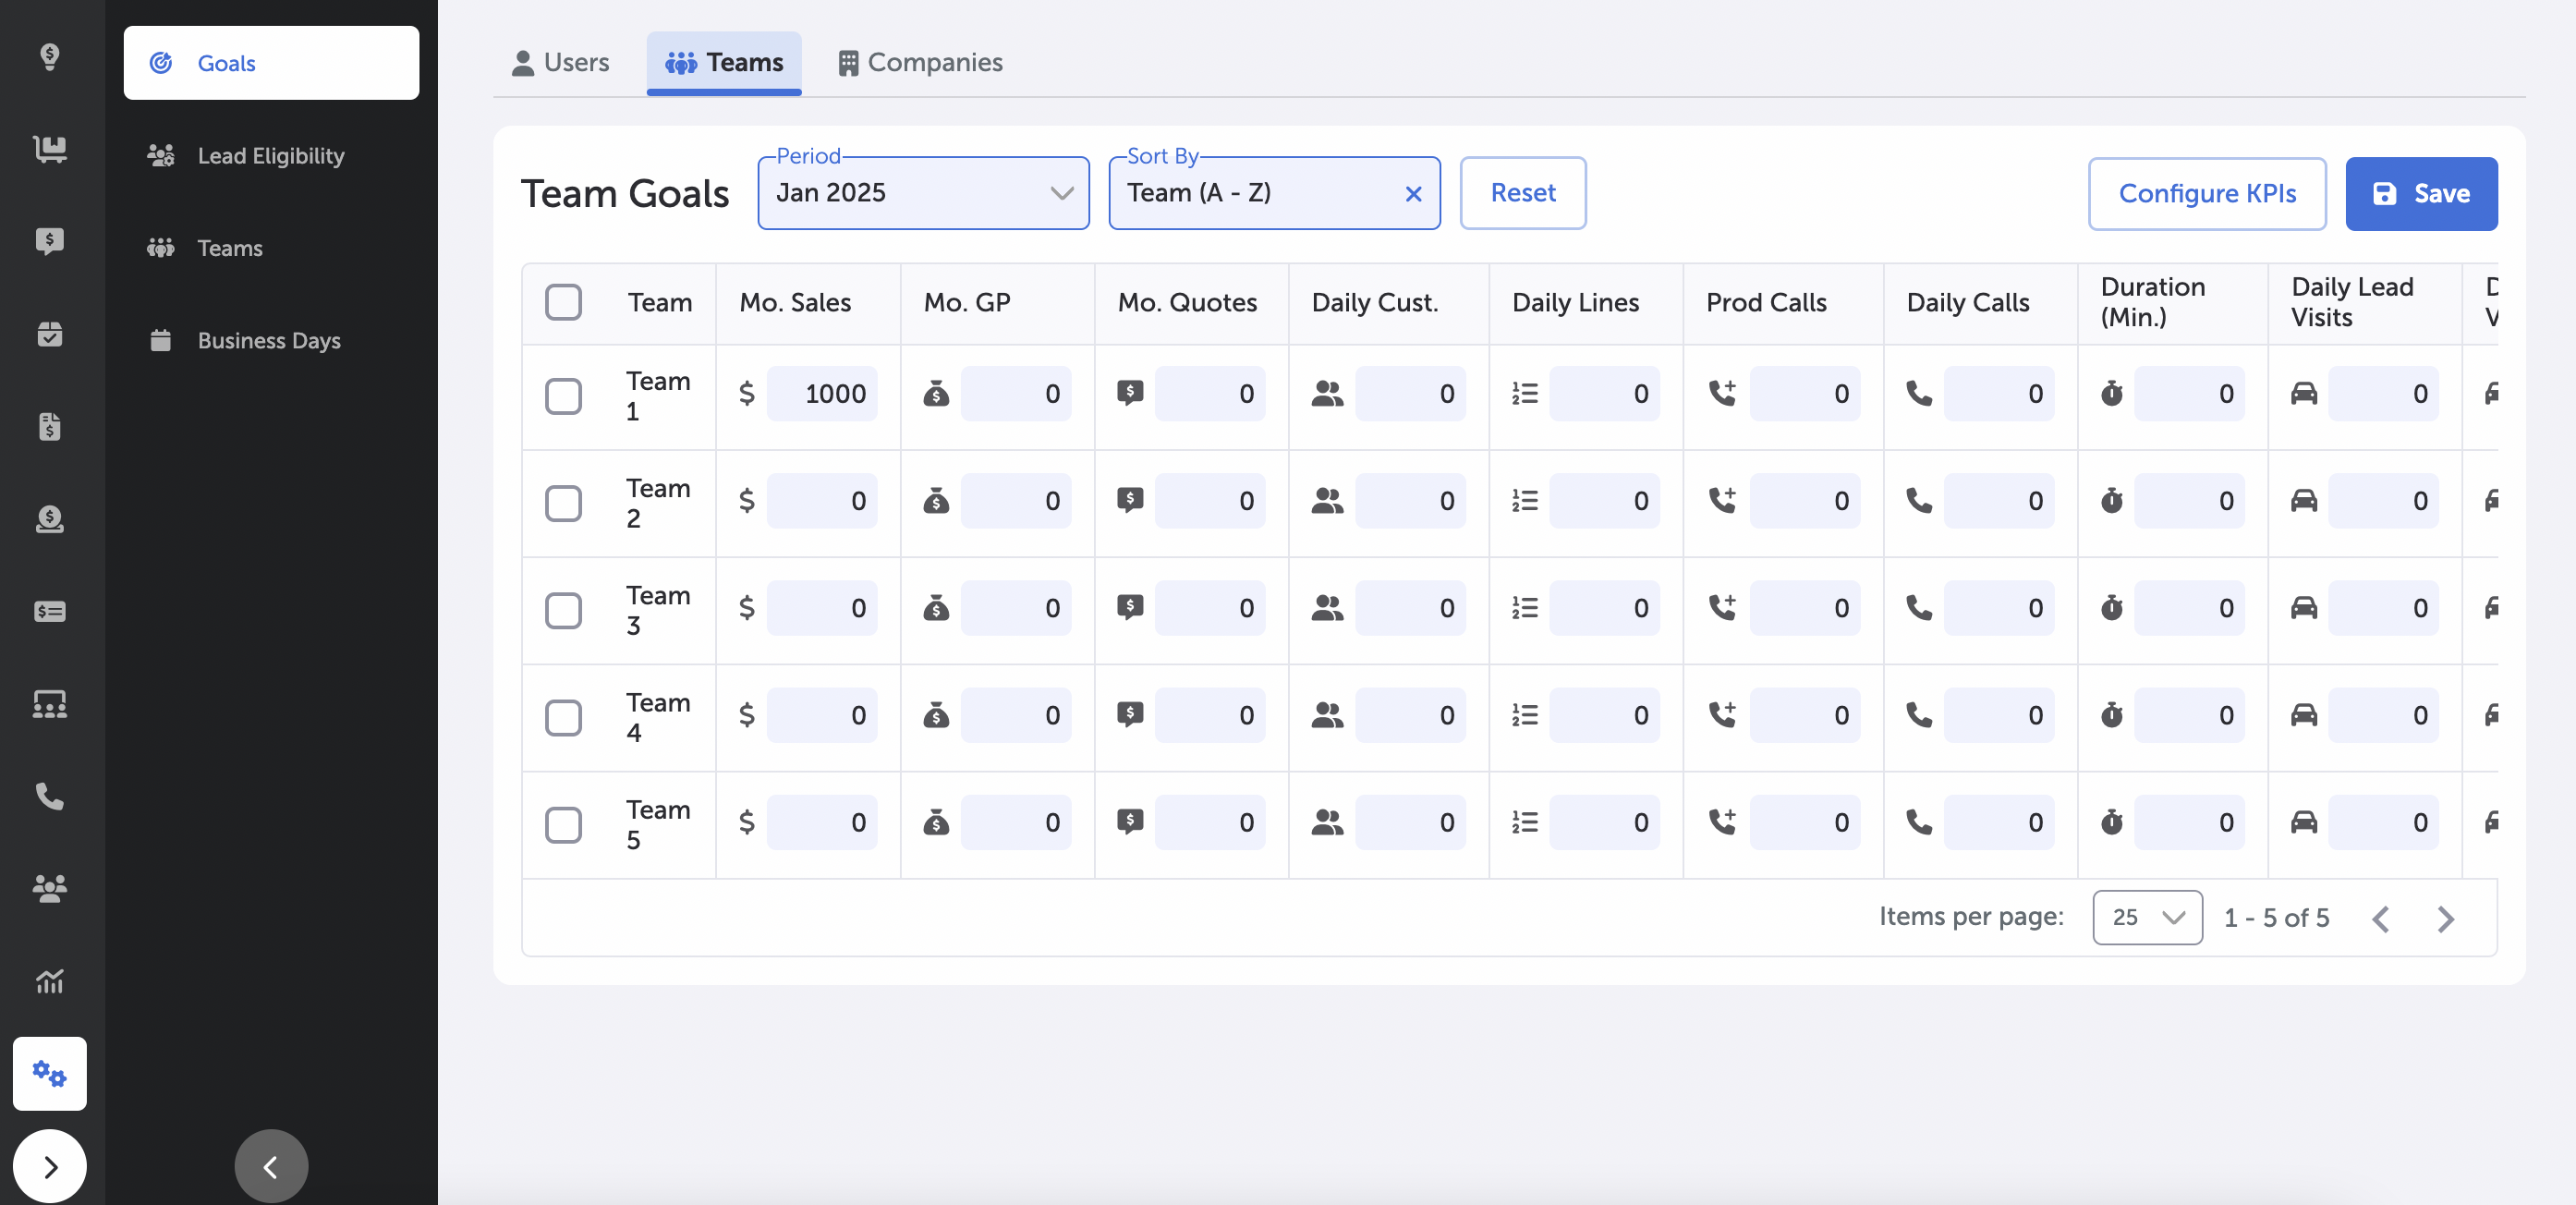The height and width of the screenshot is (1205, 2576).
Task: Open the phone icon in the left rail
Action: tap(49, 796)
